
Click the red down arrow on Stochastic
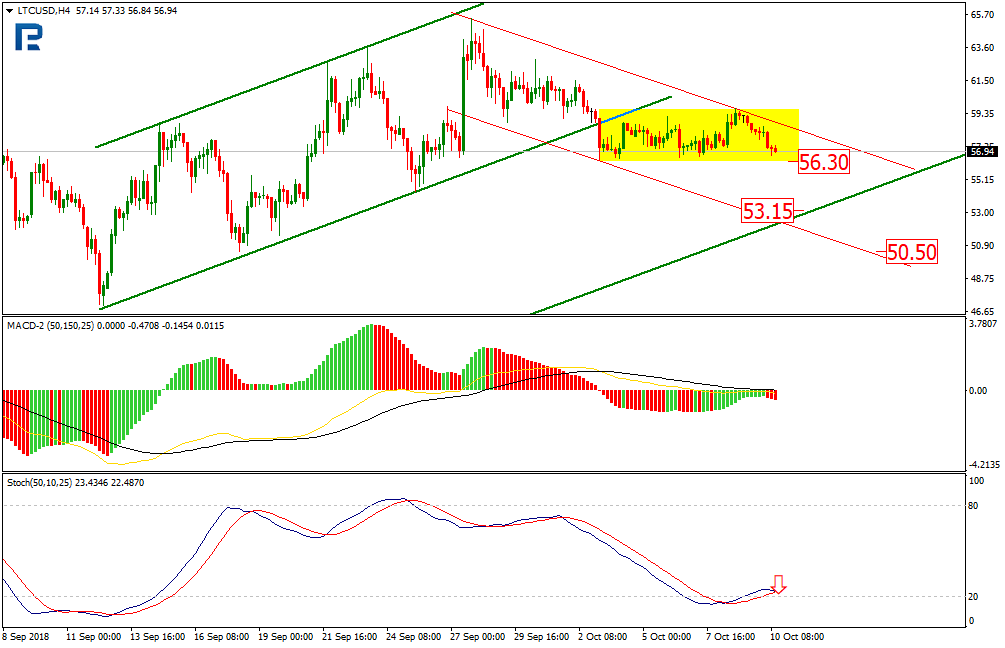coord(779,584)
